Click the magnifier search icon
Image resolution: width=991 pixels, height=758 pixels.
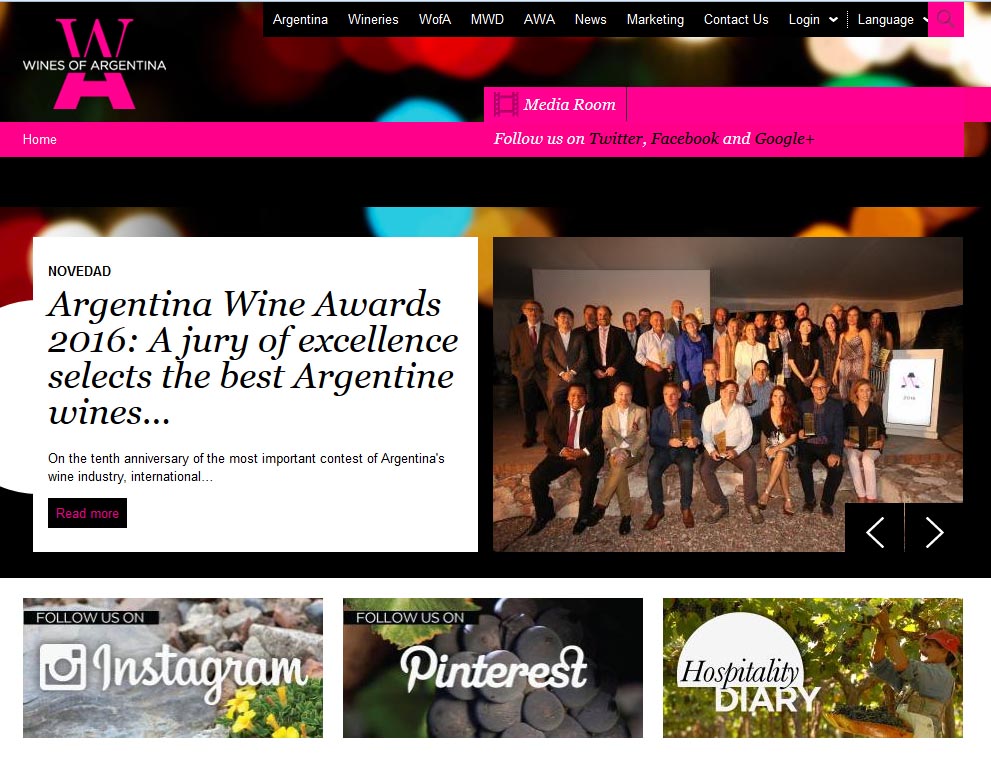coord(945,19)
